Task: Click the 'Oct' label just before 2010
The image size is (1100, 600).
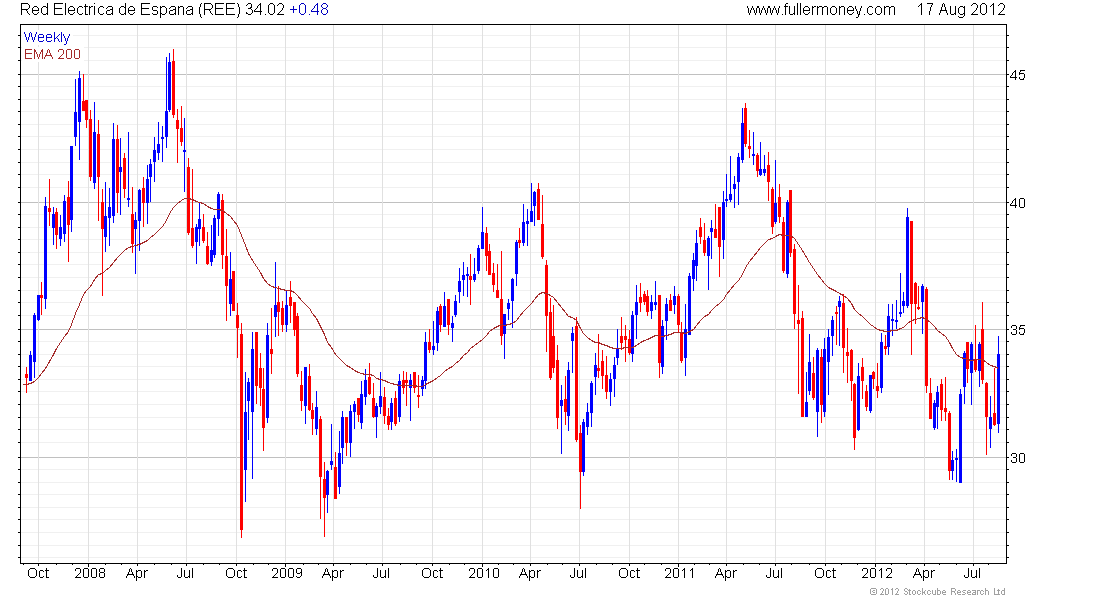Action: (x=432, y=573)
